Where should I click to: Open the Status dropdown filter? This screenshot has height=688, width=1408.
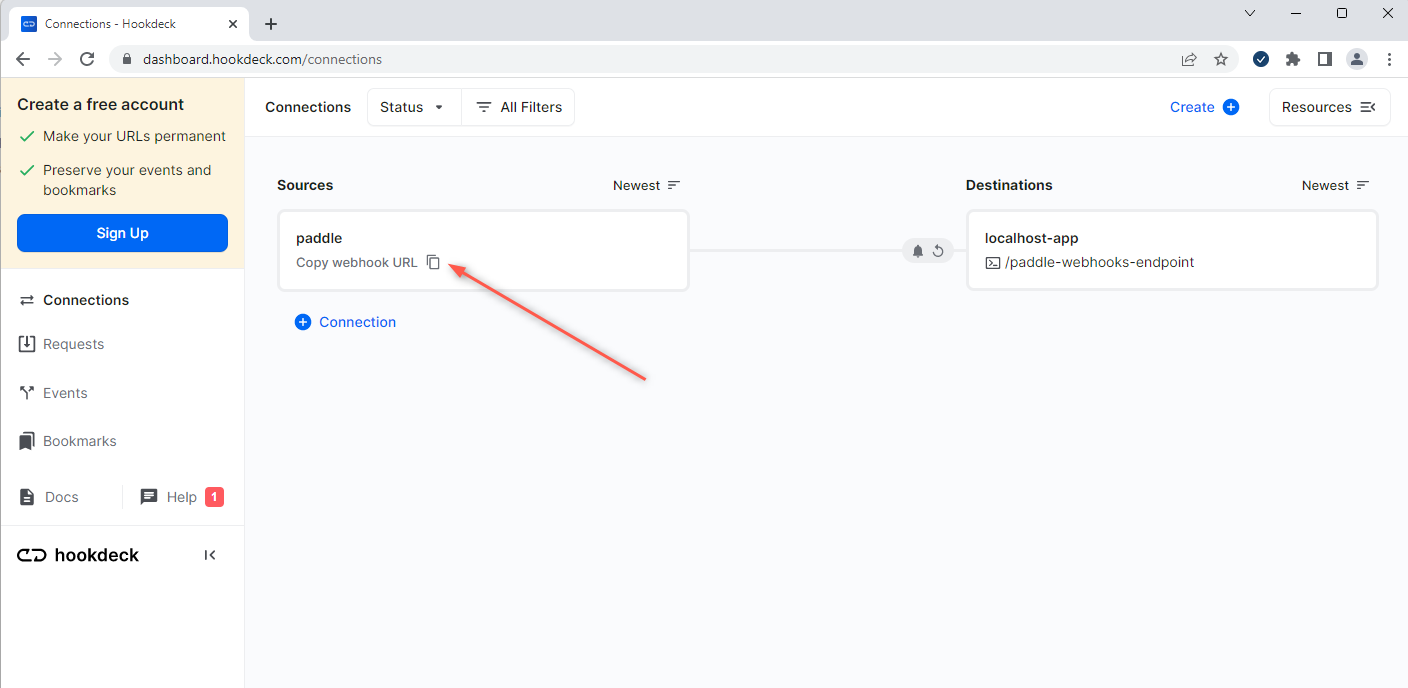[x=413, y=107]
